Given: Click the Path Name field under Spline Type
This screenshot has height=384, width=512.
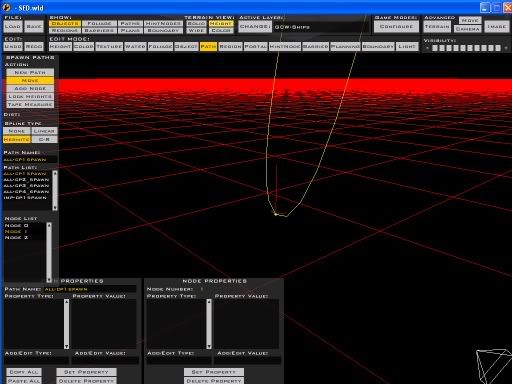Looking at the screenshot, I should [x=30, y=160].
